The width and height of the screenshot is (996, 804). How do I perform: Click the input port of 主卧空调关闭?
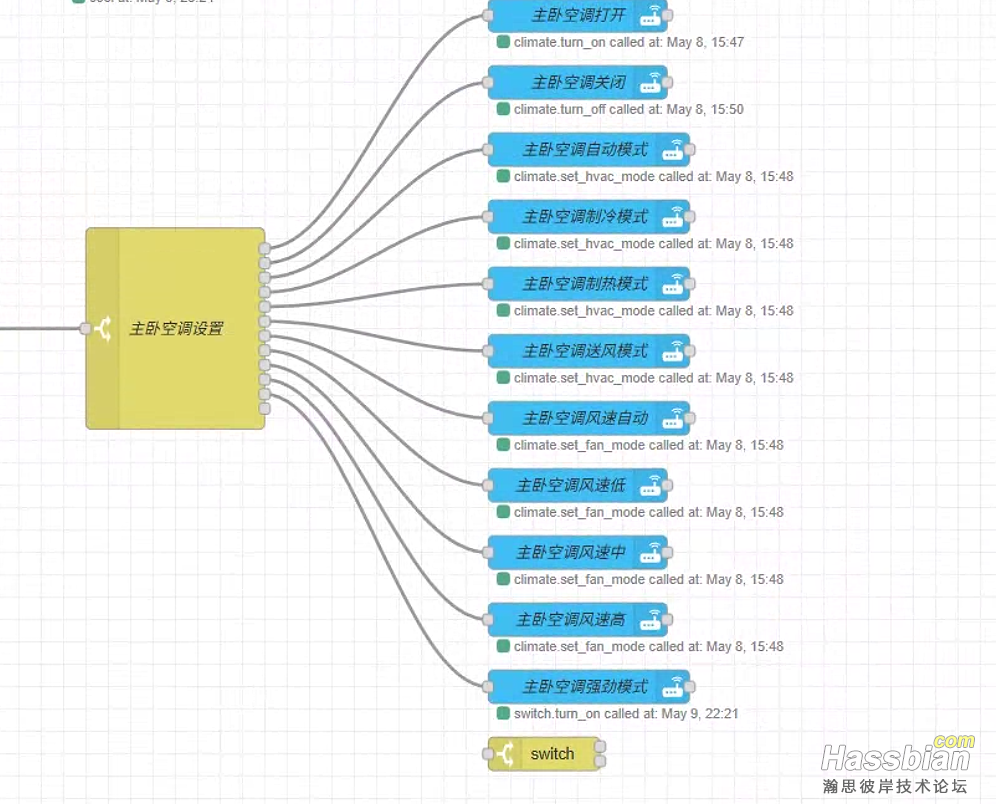[488, 83]
